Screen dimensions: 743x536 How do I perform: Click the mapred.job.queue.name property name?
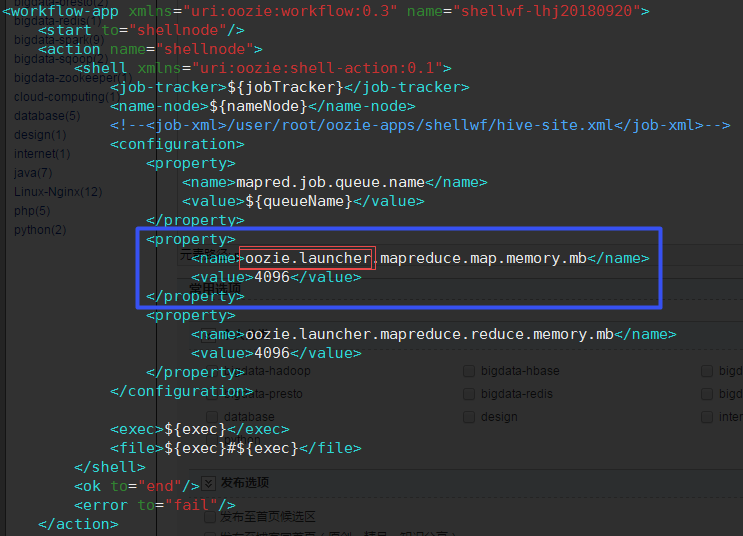pyautogui.click(x=330, y=182)
